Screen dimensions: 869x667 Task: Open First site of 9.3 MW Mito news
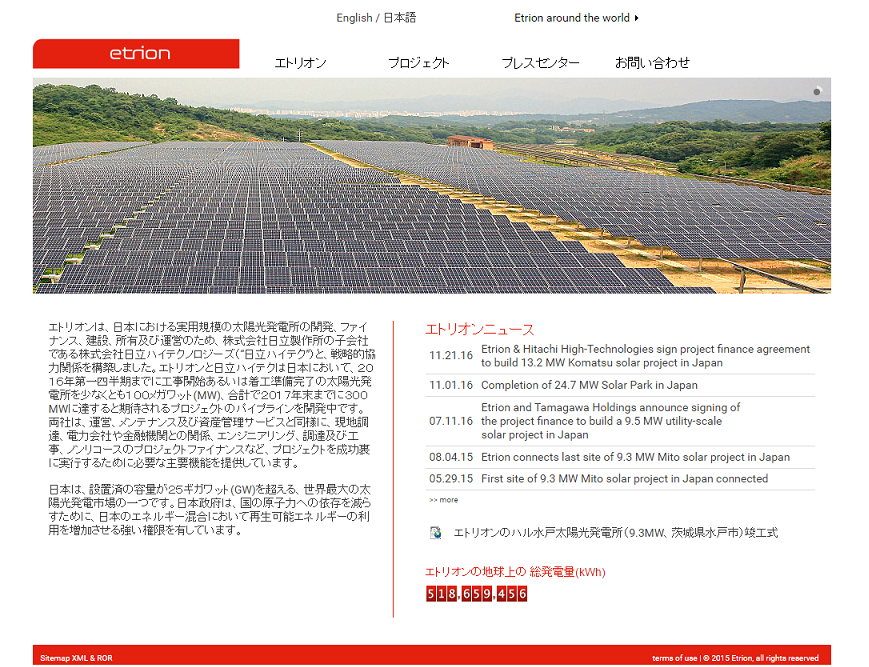pyautogui.click(x=624, y=479)
